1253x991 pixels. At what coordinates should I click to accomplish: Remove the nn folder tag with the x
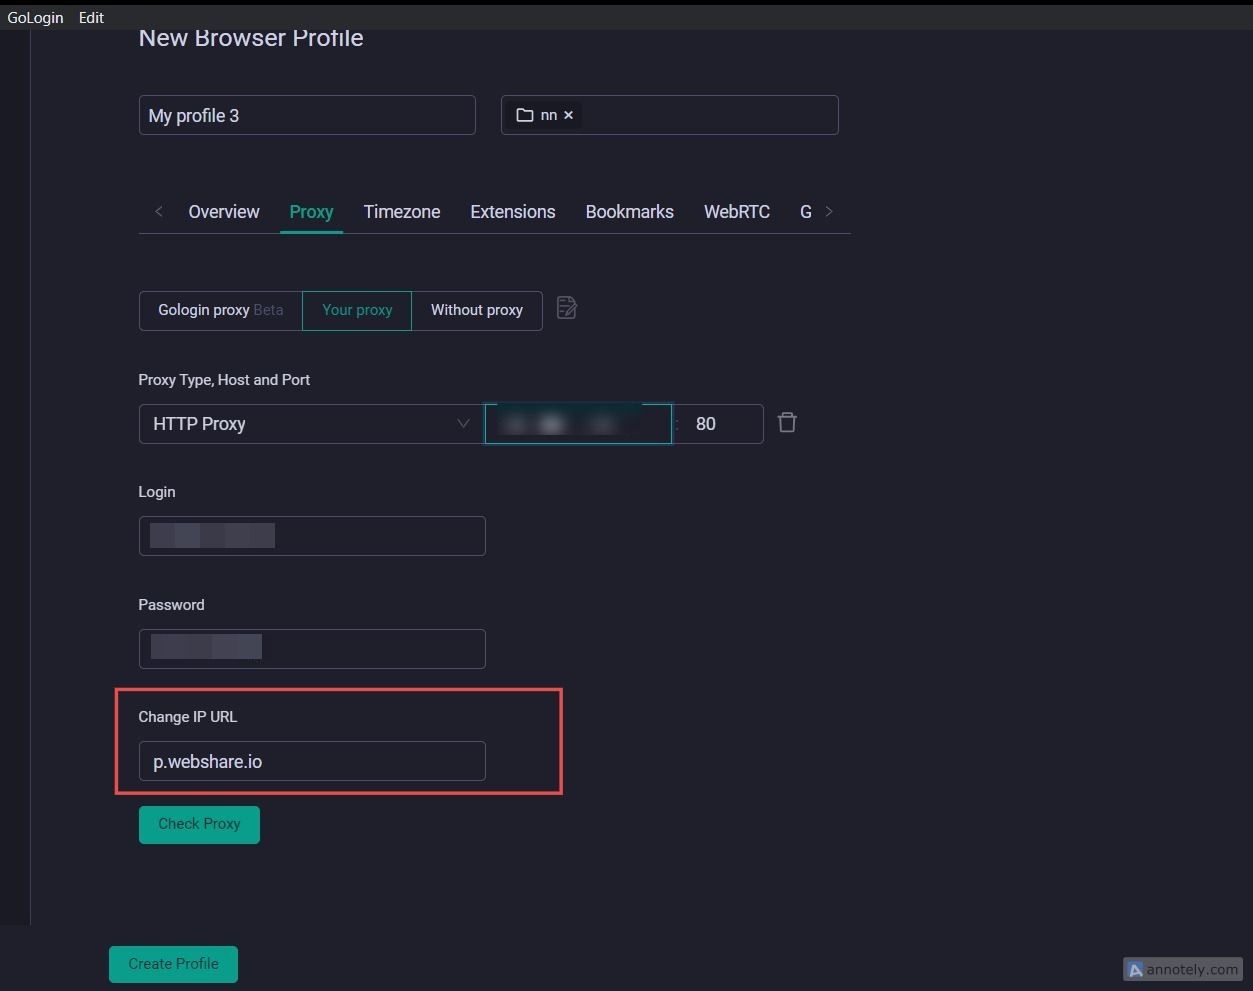[568, 115]
